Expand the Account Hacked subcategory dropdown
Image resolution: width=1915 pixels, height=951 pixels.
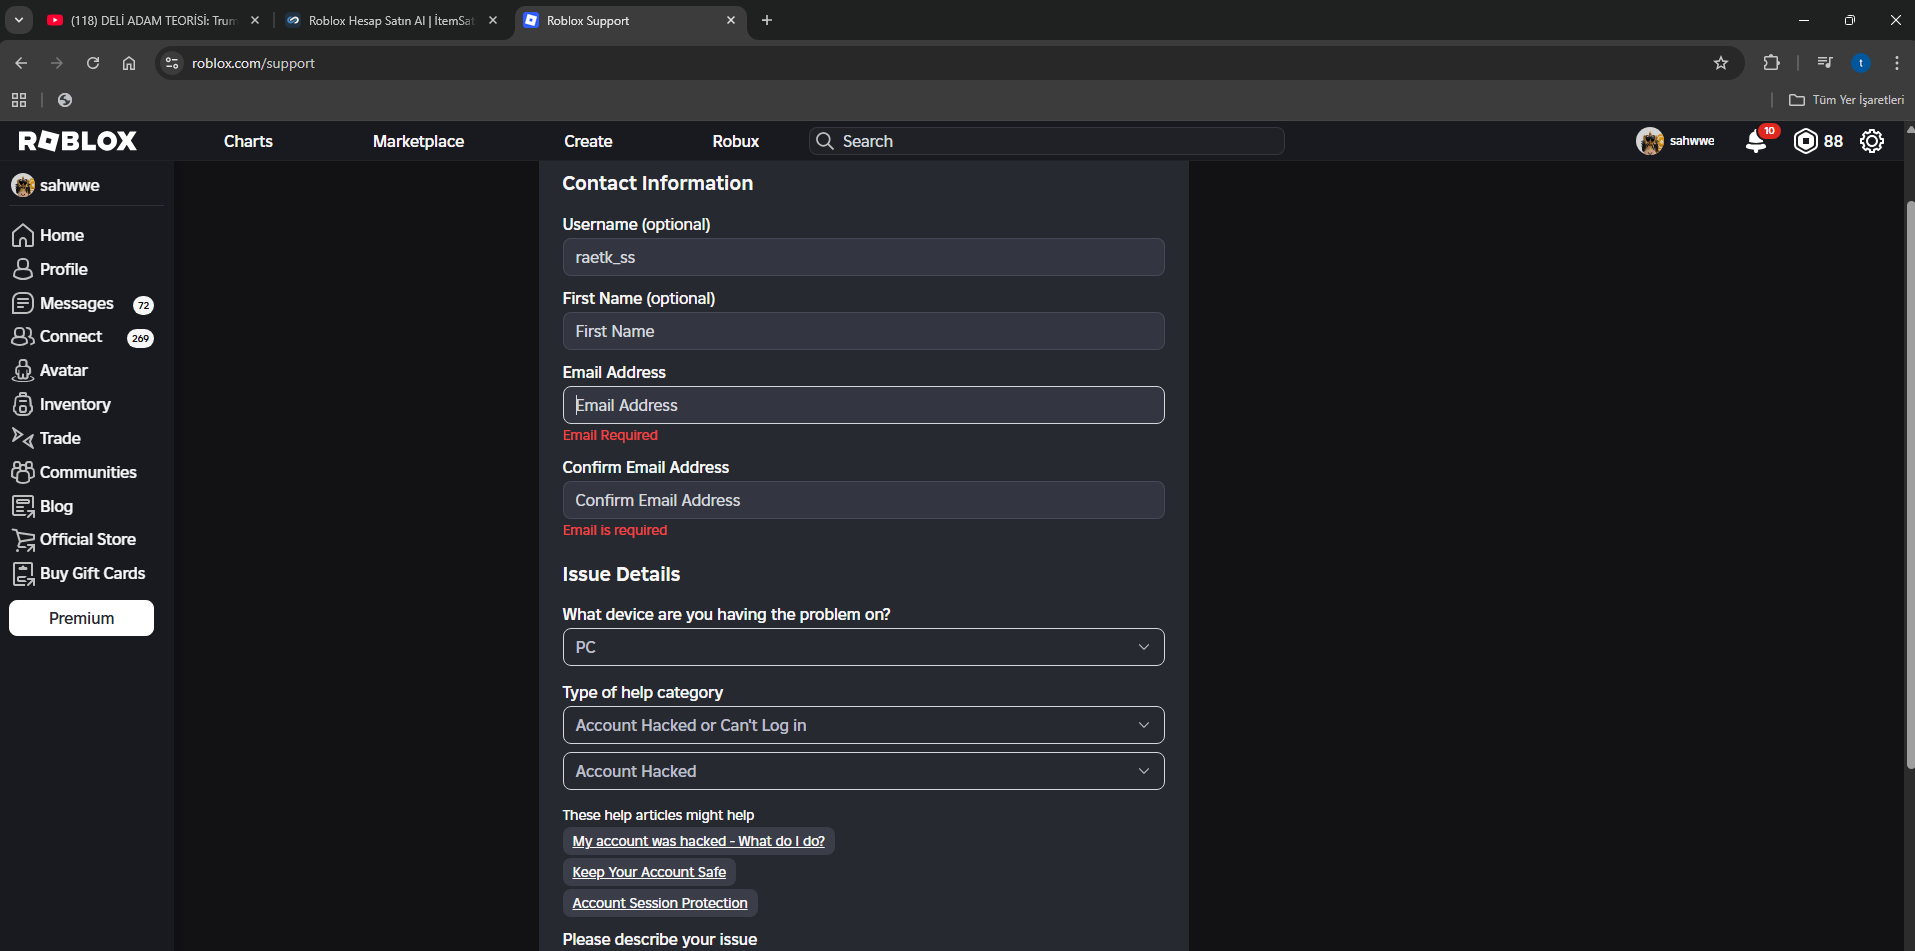click(863, 771)
